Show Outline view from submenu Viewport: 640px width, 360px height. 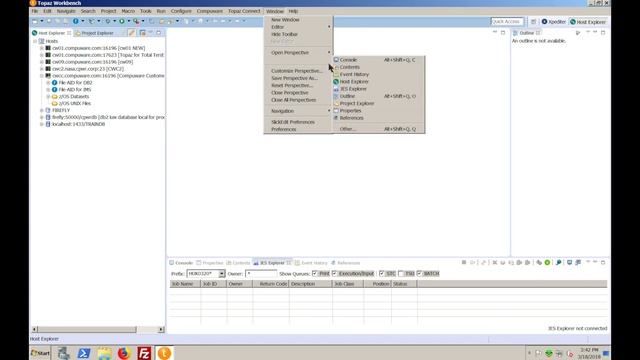click(x=347, y=96)
